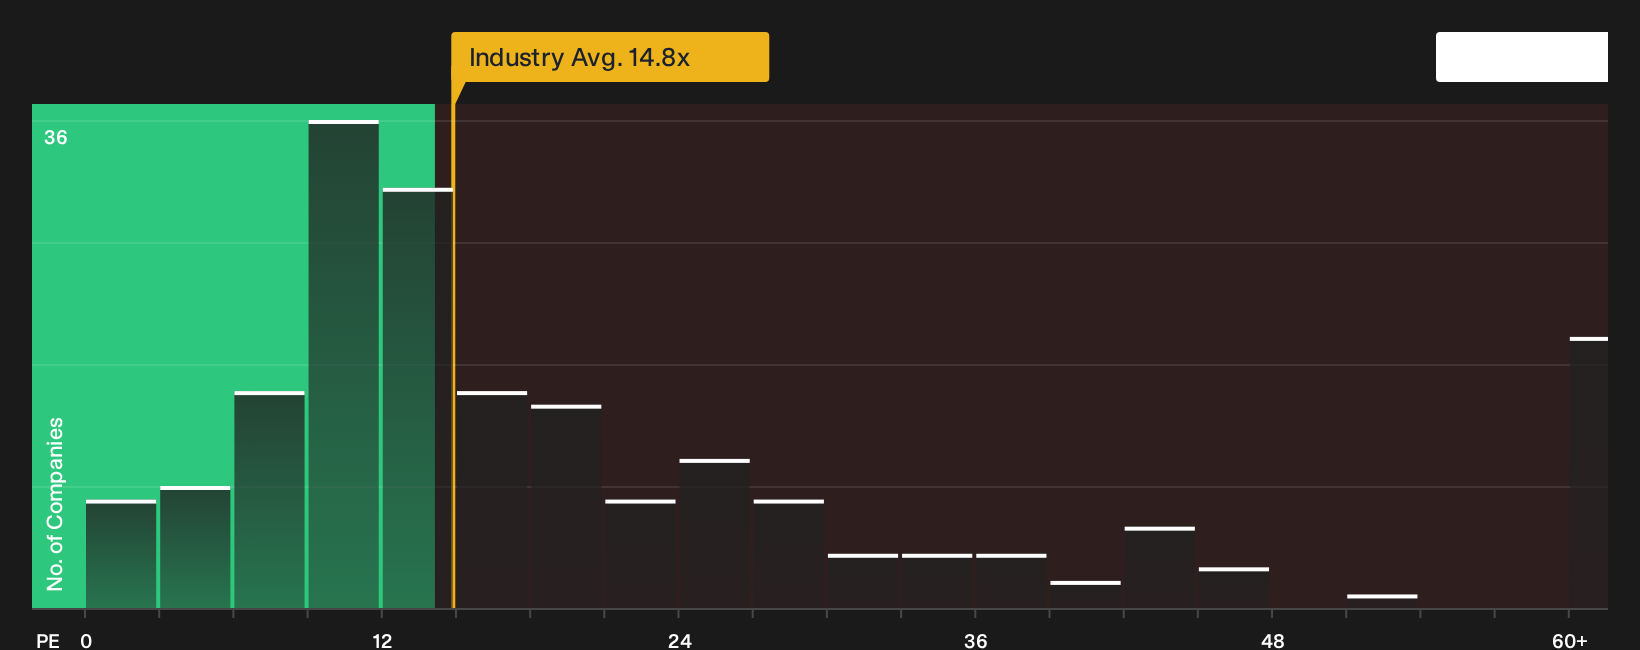Click the x-axis label 36
Viewport: 1640px width, 650px height.
(975, 641)
